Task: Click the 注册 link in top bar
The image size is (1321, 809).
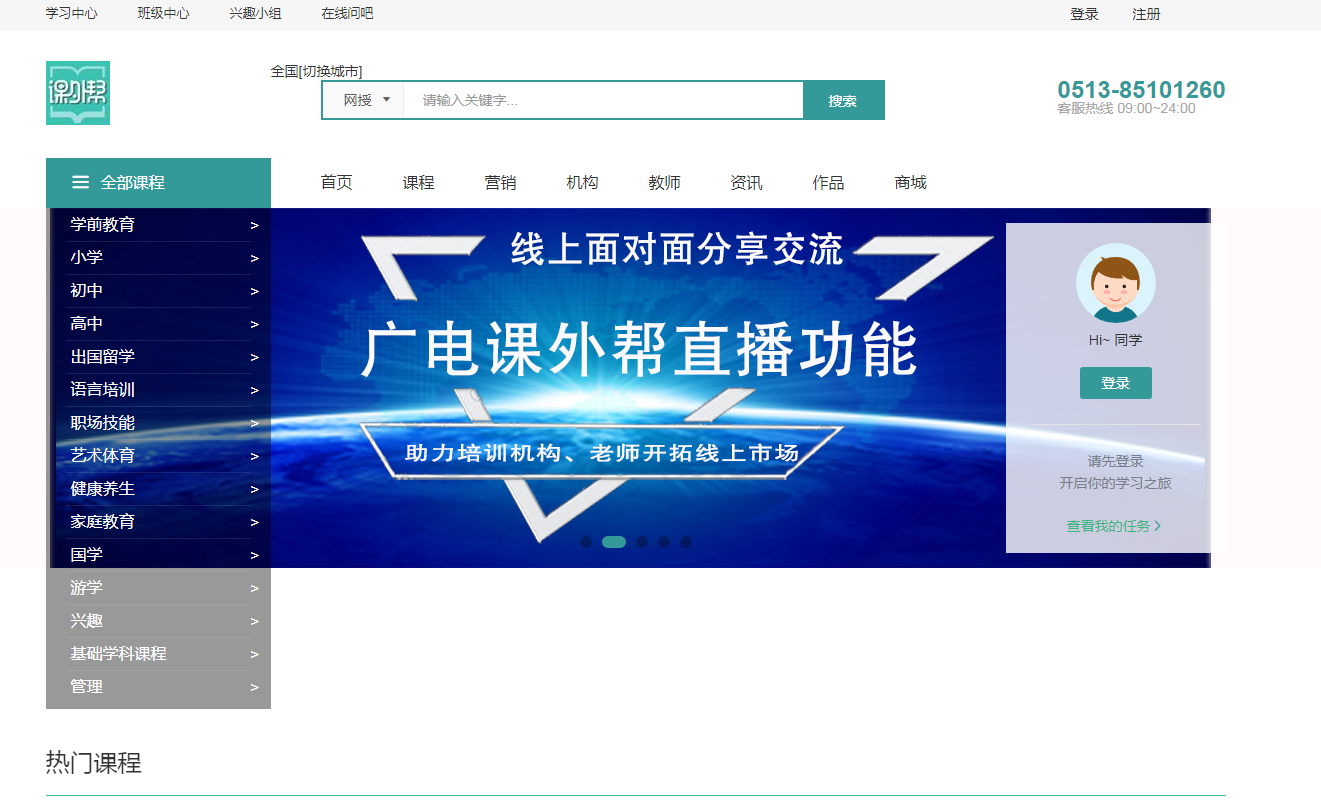Action: coord(1146,14)
